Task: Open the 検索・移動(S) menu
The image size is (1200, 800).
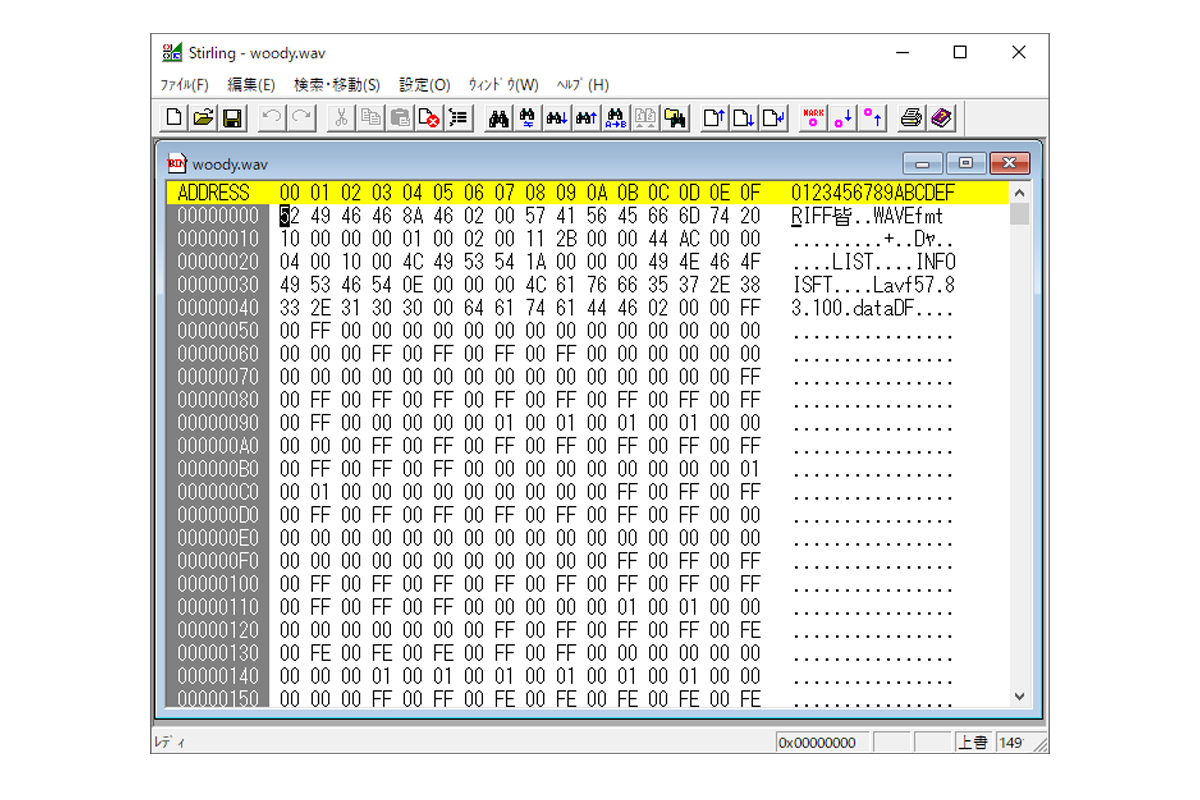Action: click(x=337, y=85)
